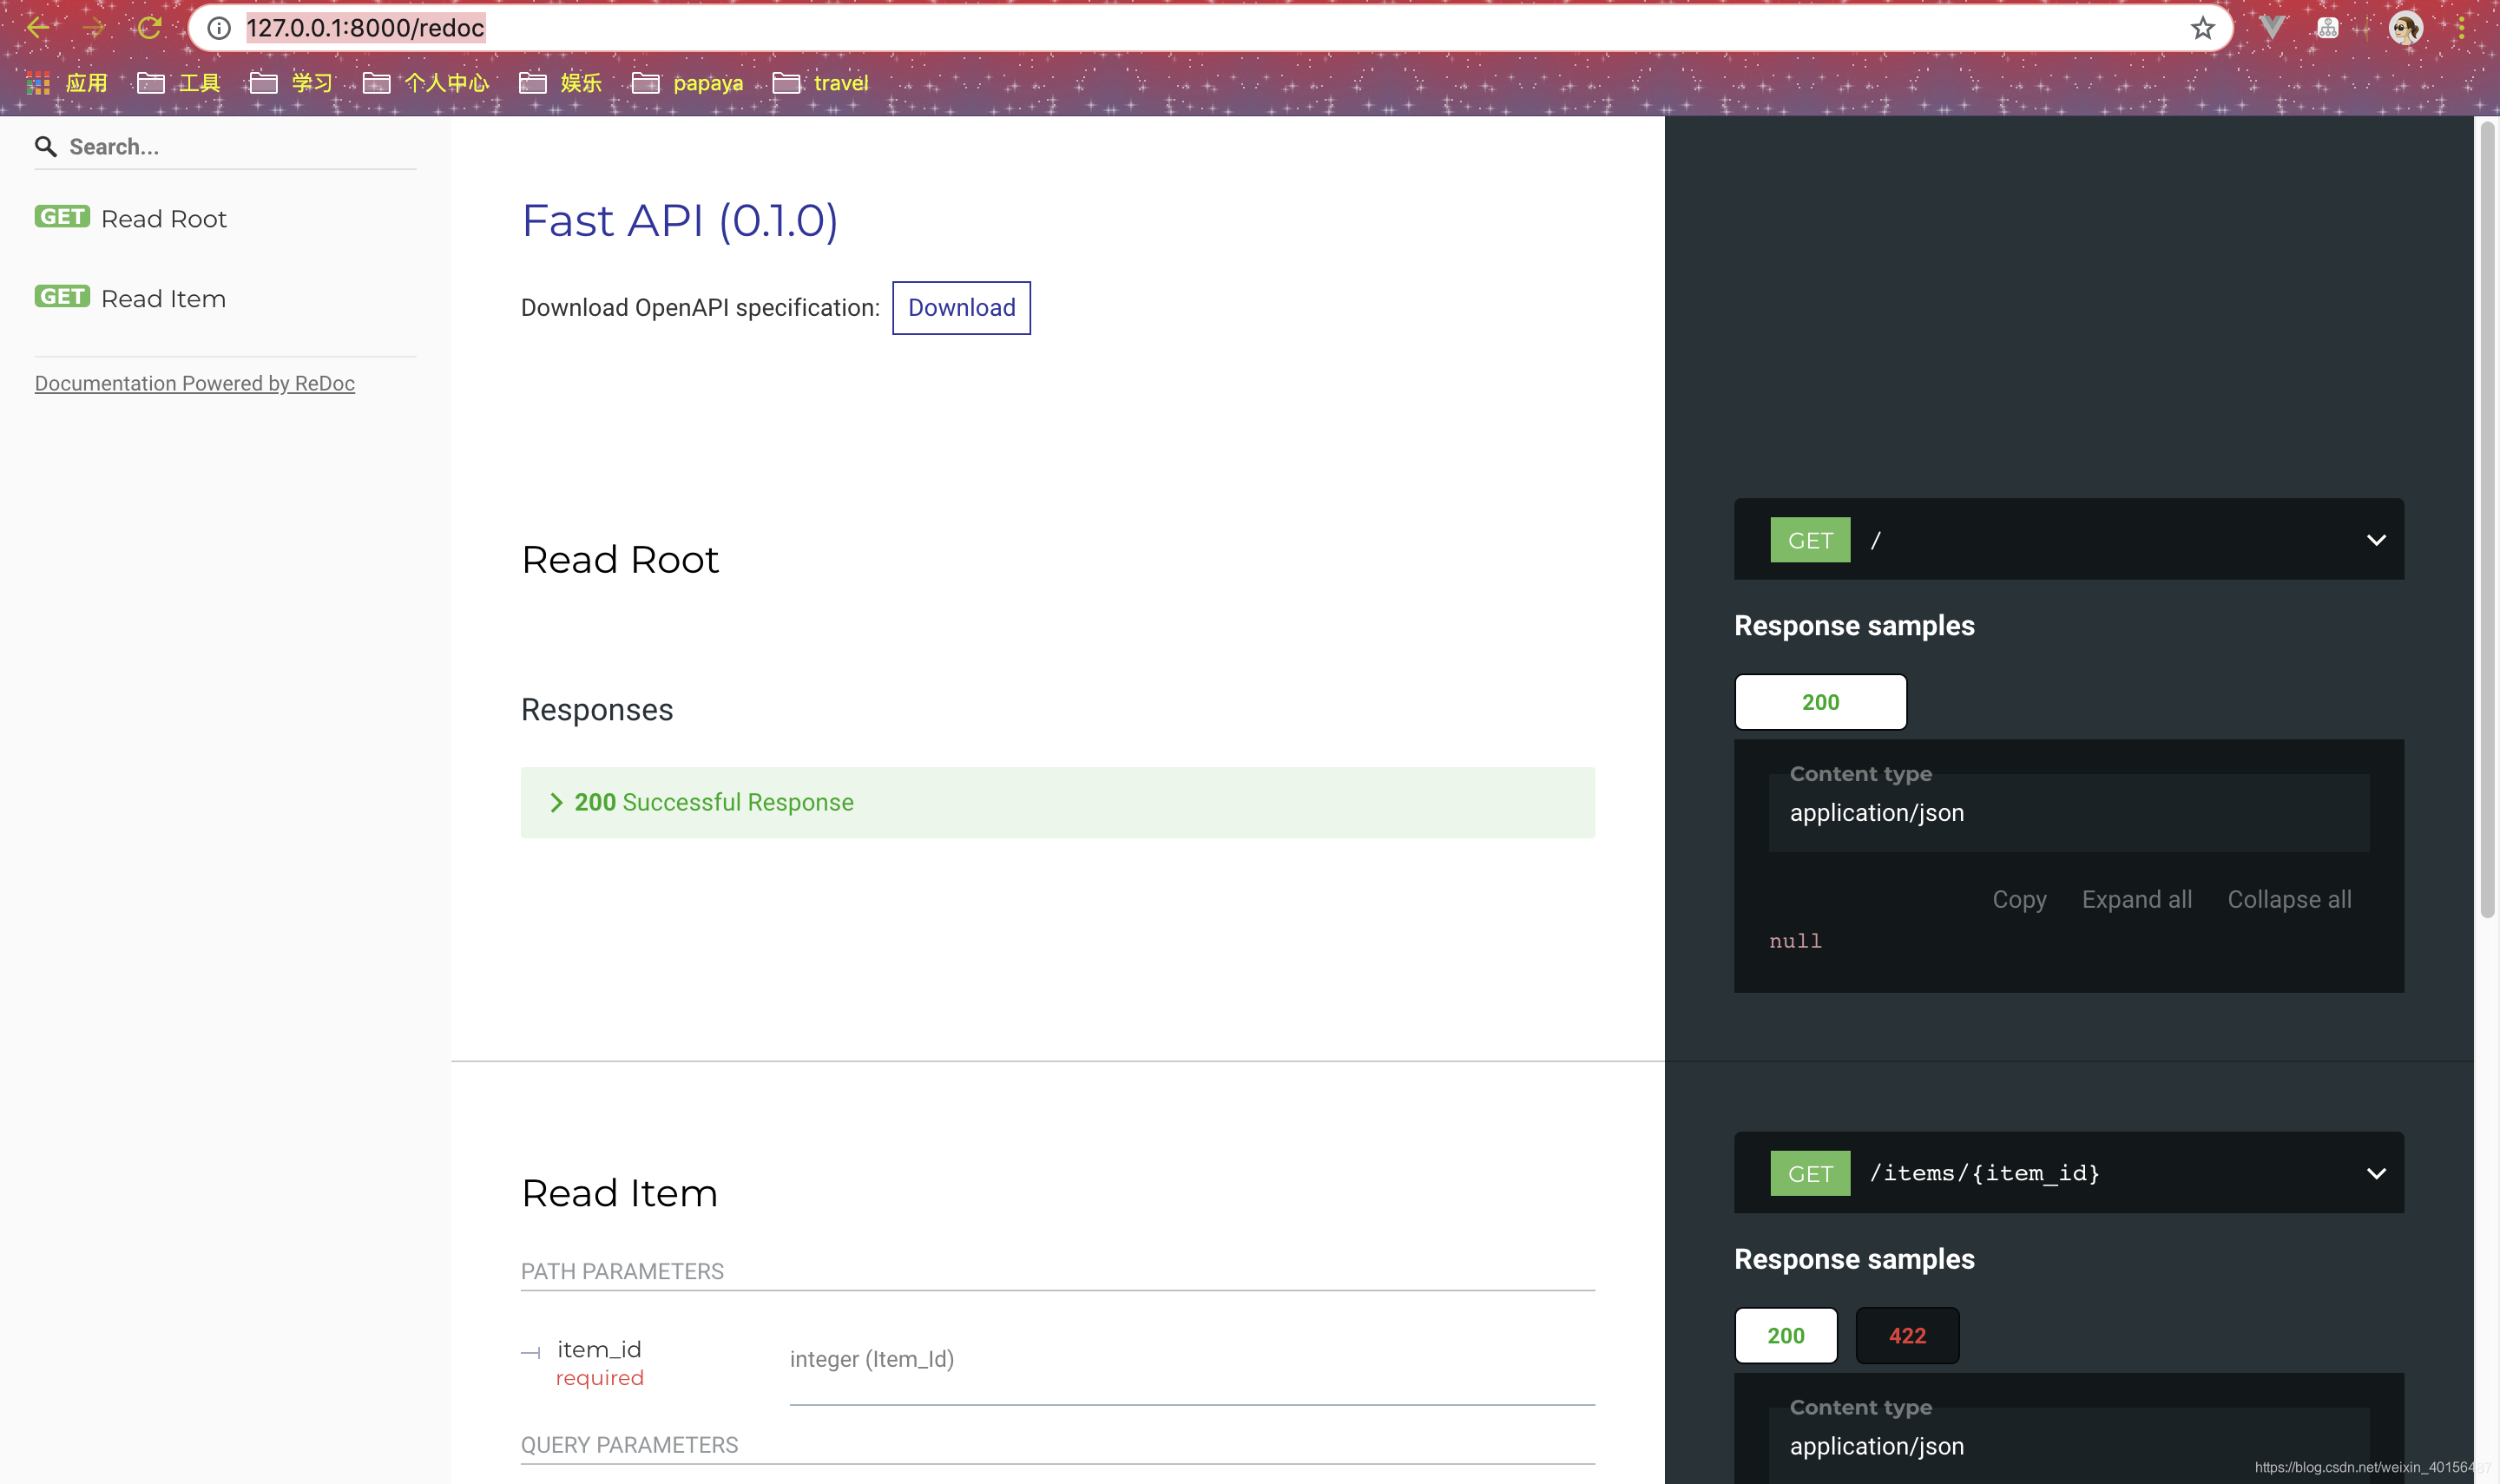This screenshot has width=2500, height=1484.
Task: Open the Vue devtools extension icon
Action: coord(2272,28)
